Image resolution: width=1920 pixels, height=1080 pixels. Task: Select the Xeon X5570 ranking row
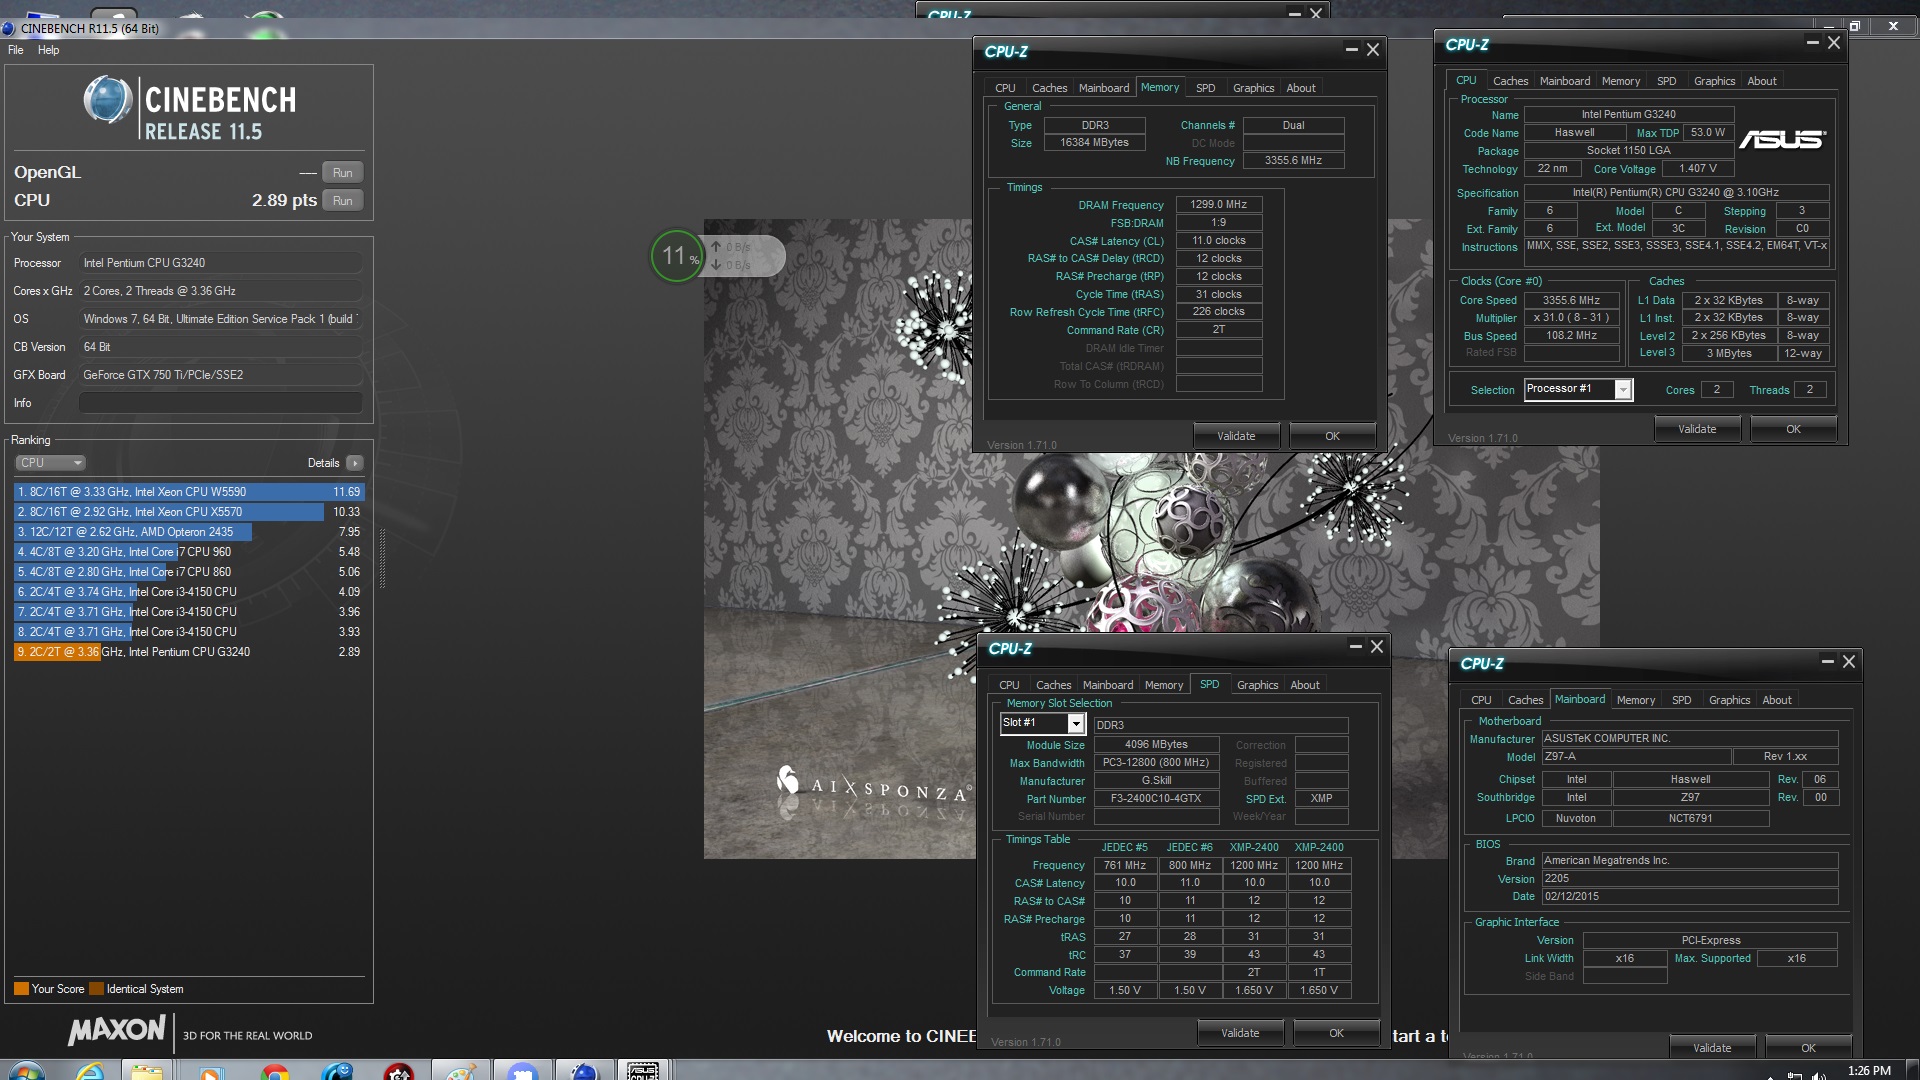(189, 512)
